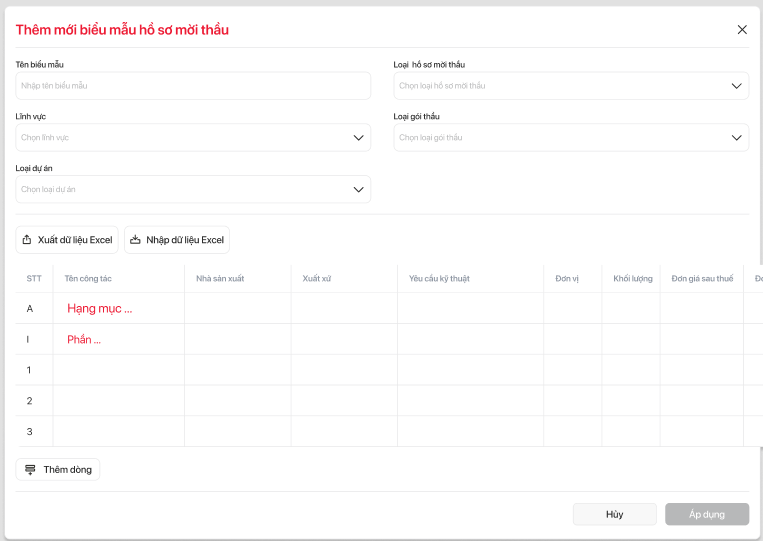Click the Tên công tác column header
The width and height of the screenshot is (763, 541).
pos(88,278)
